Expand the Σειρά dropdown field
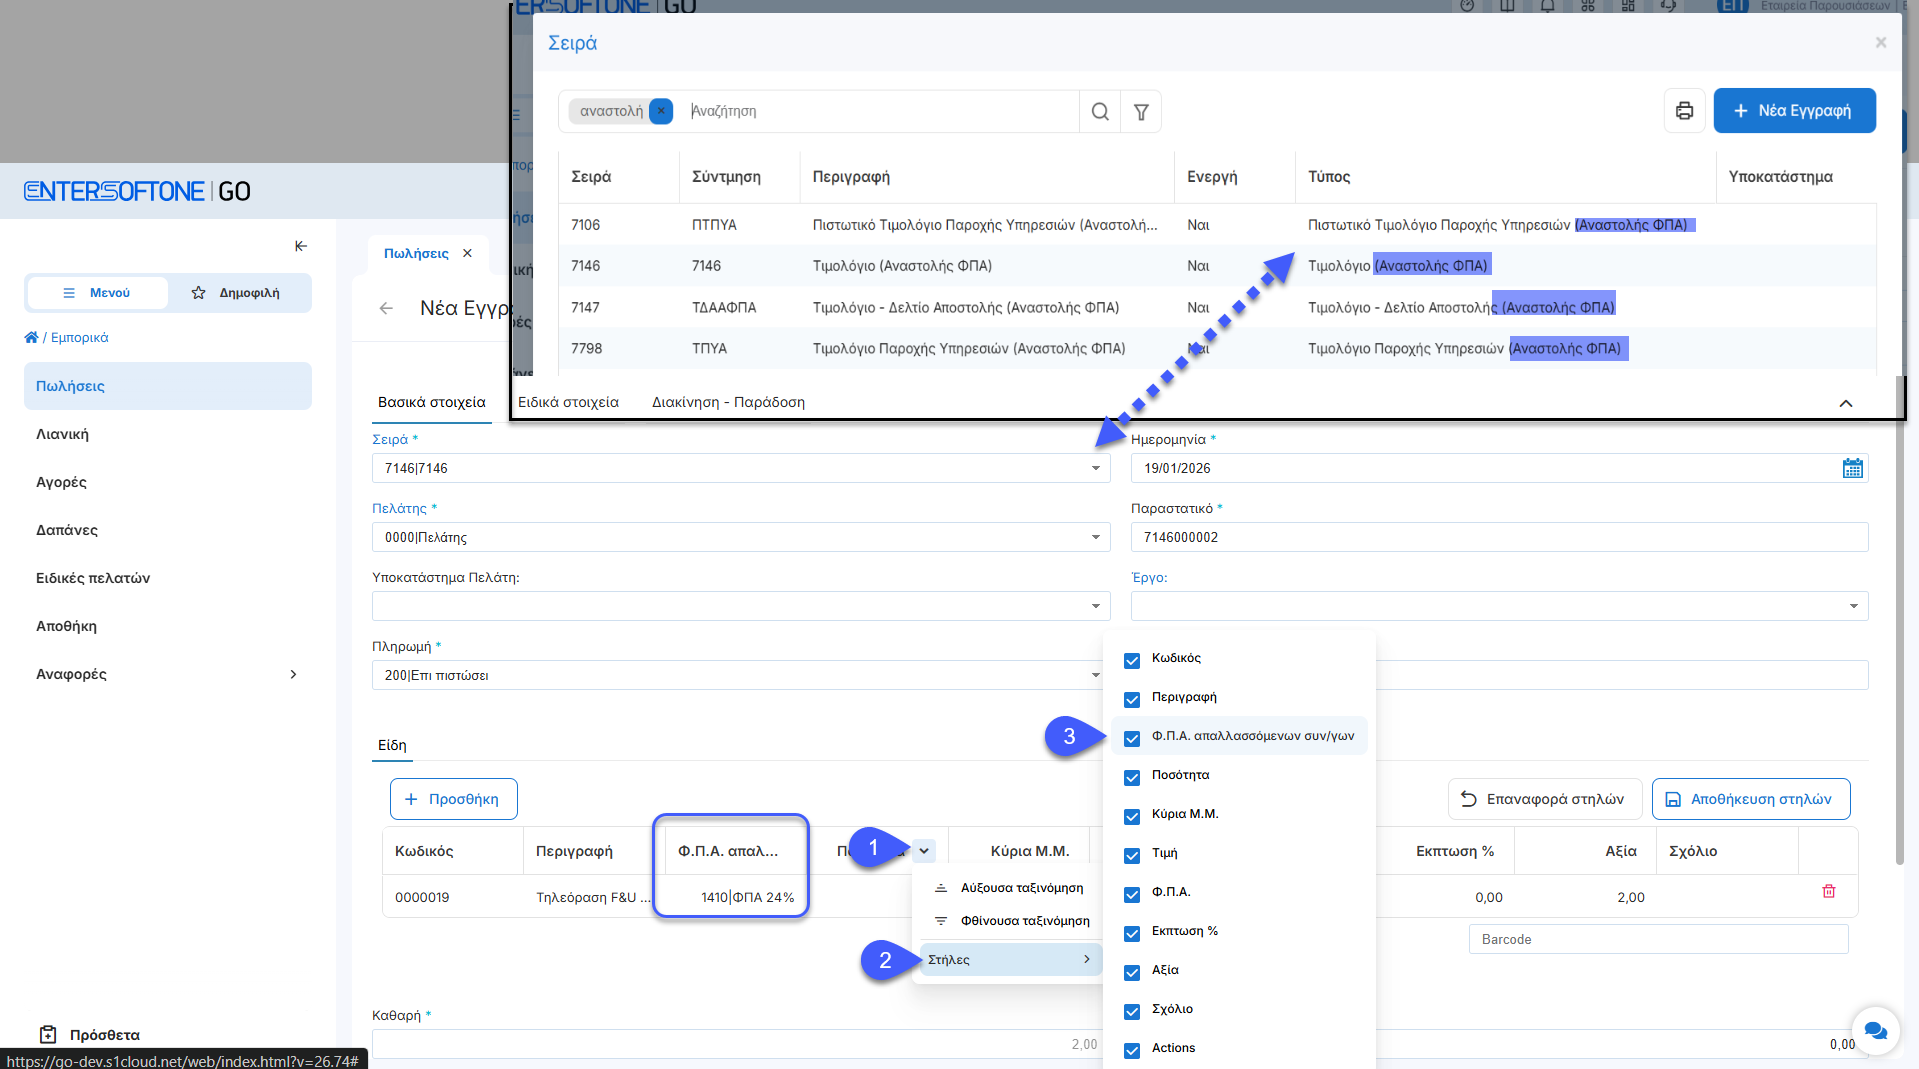 click(1095, 468)
